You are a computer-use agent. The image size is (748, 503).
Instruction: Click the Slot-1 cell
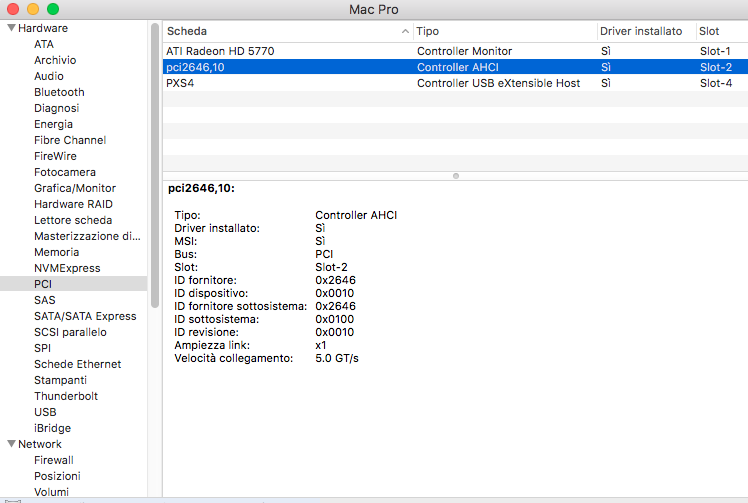(x=715, y=51)
